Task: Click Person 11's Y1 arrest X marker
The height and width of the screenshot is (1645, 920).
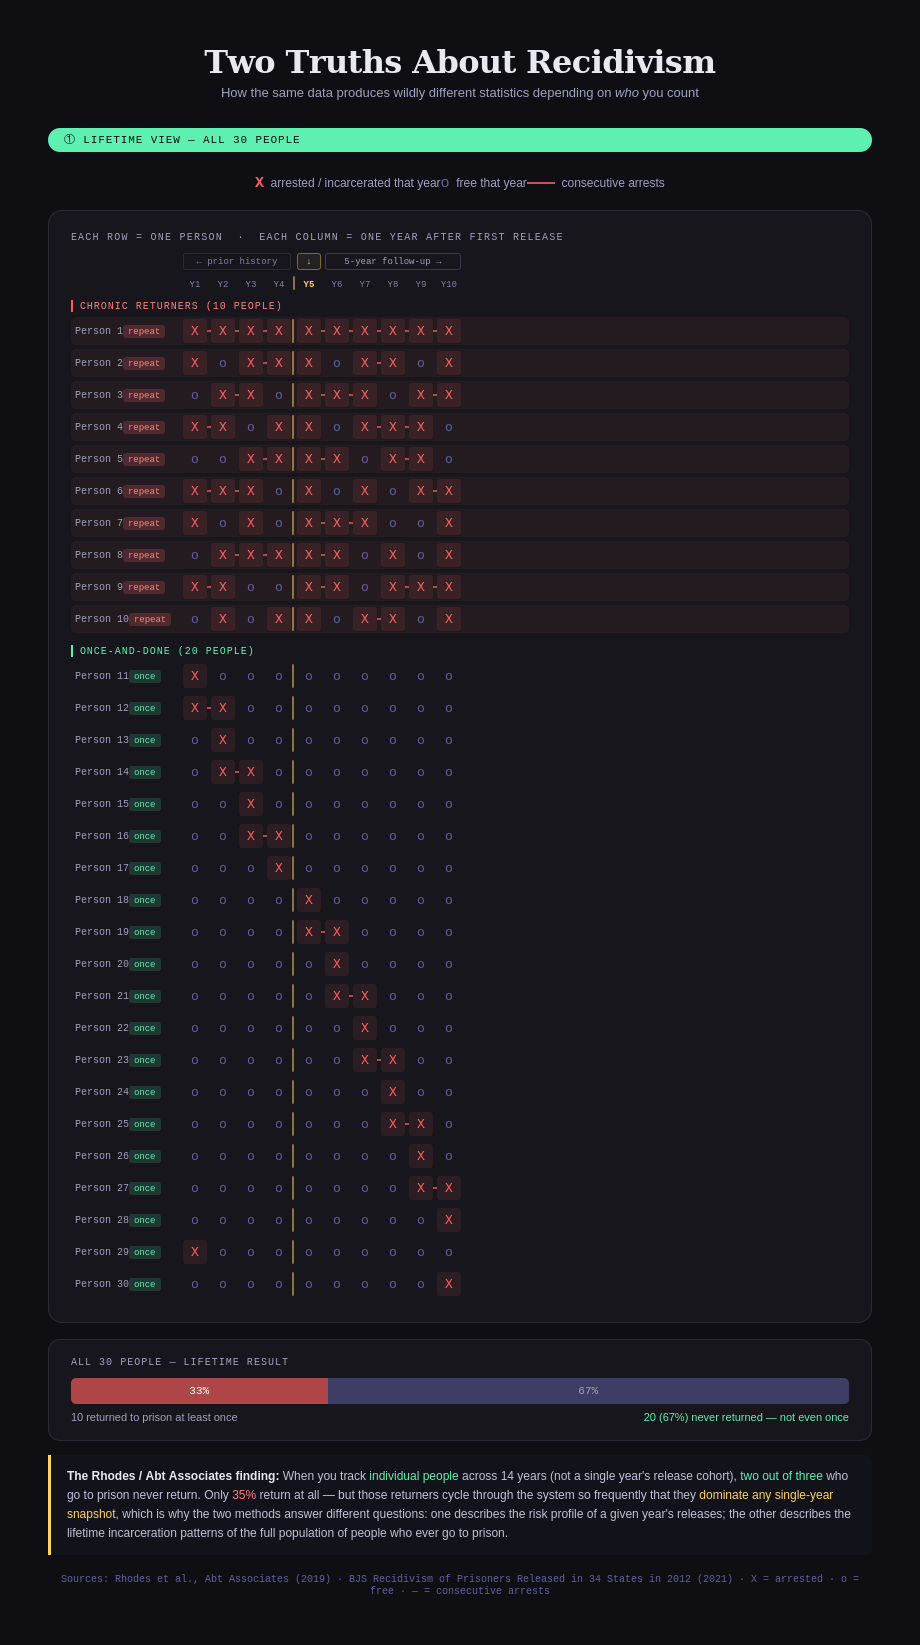Action: 195,676
